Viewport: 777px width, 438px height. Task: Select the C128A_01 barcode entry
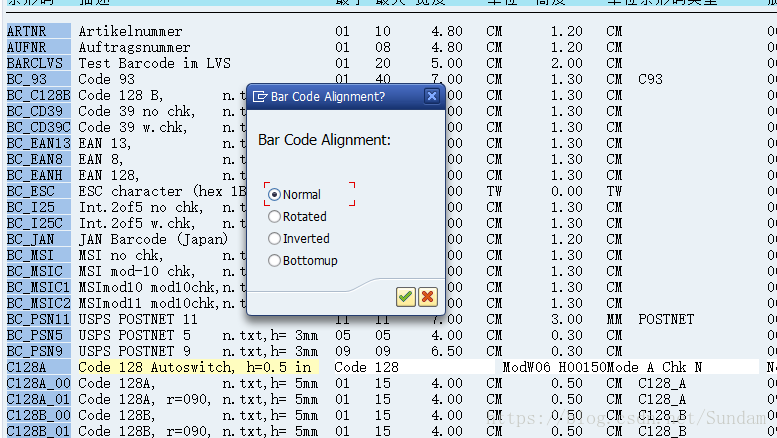pyautogui.click(x=39, y=399)
